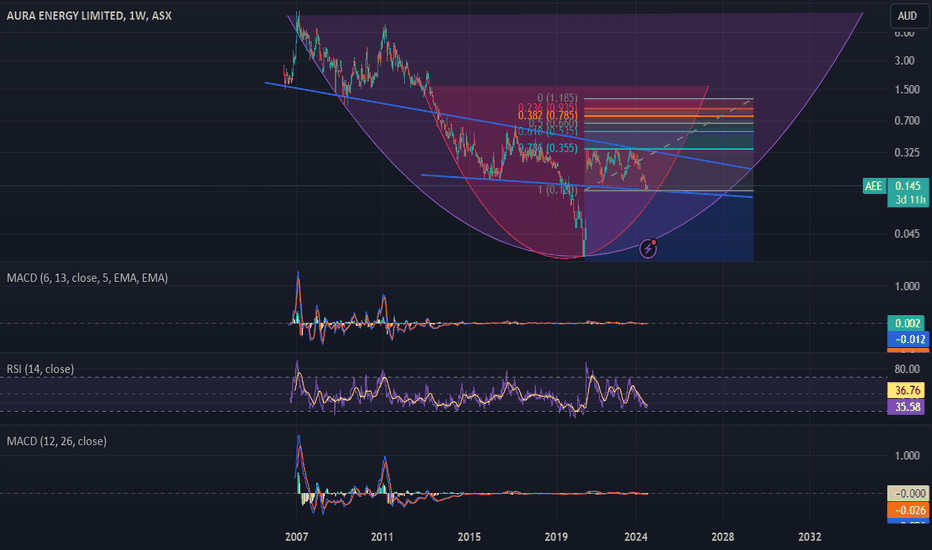Open the RSI (14, close) indicator legend
The image size is (932, 550).
coord(40,369)
